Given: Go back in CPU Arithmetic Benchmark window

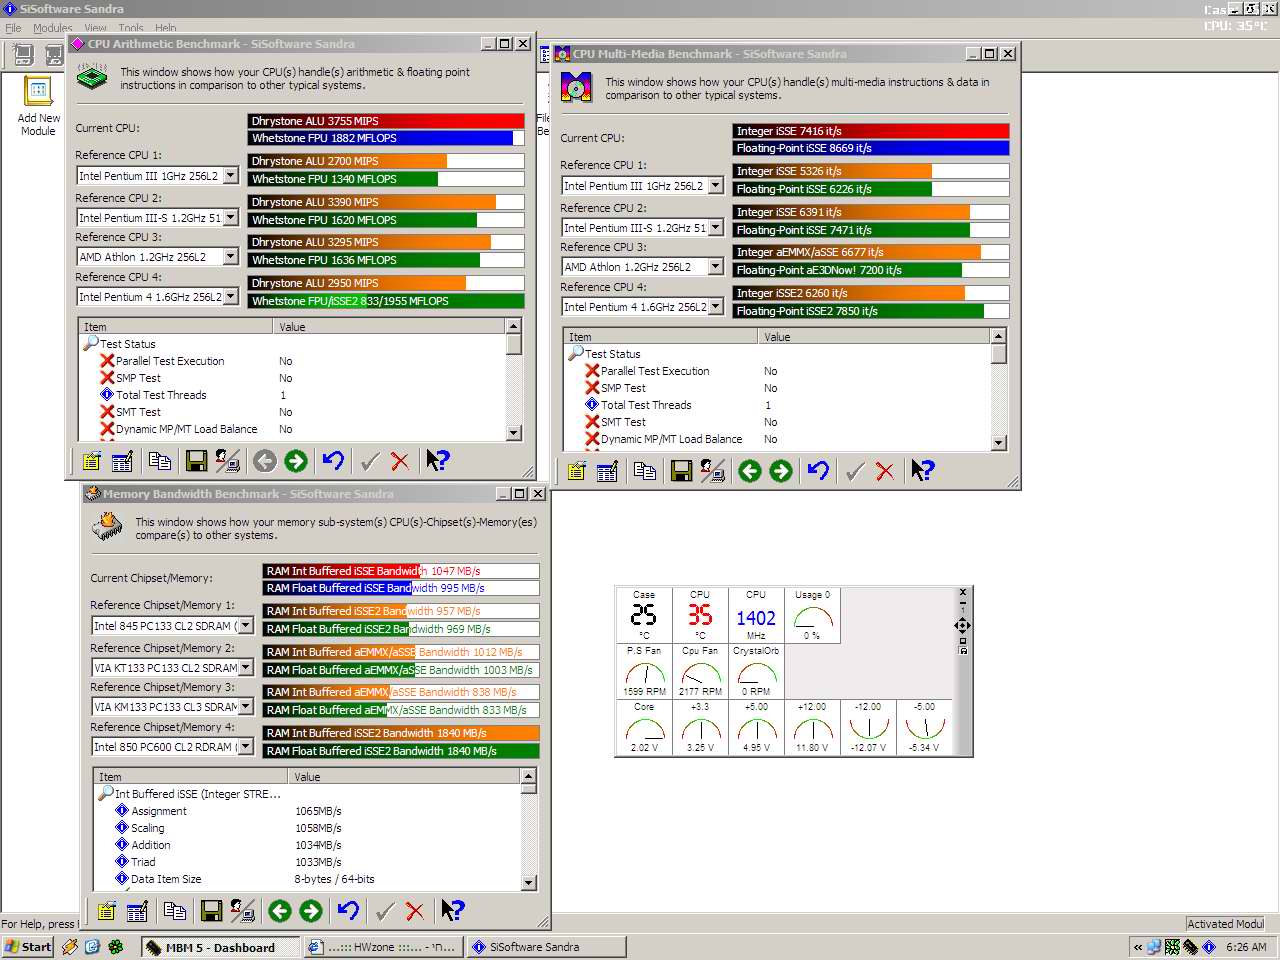Looking at the screenshot, I should click(265, 461).
